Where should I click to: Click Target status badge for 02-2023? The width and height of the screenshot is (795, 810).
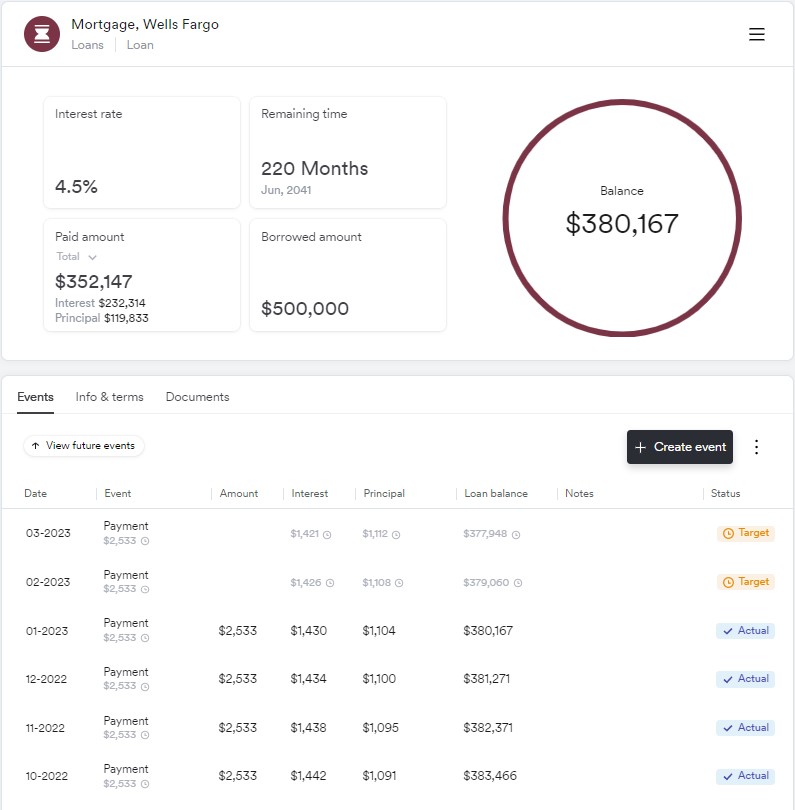coord(745,582)
